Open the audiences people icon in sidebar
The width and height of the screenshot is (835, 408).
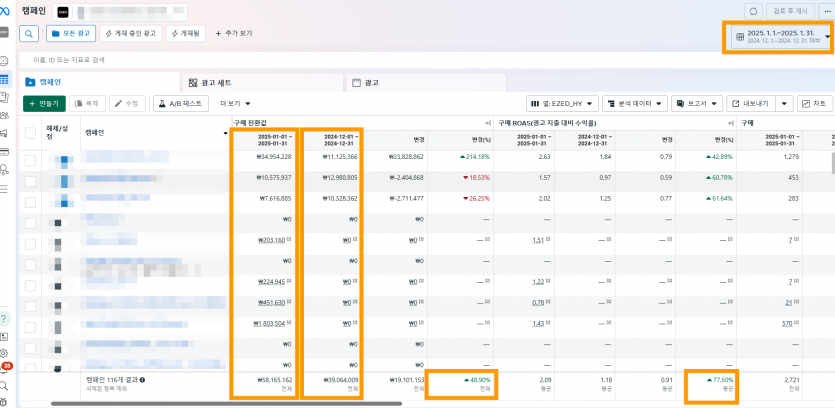[4, 115]
